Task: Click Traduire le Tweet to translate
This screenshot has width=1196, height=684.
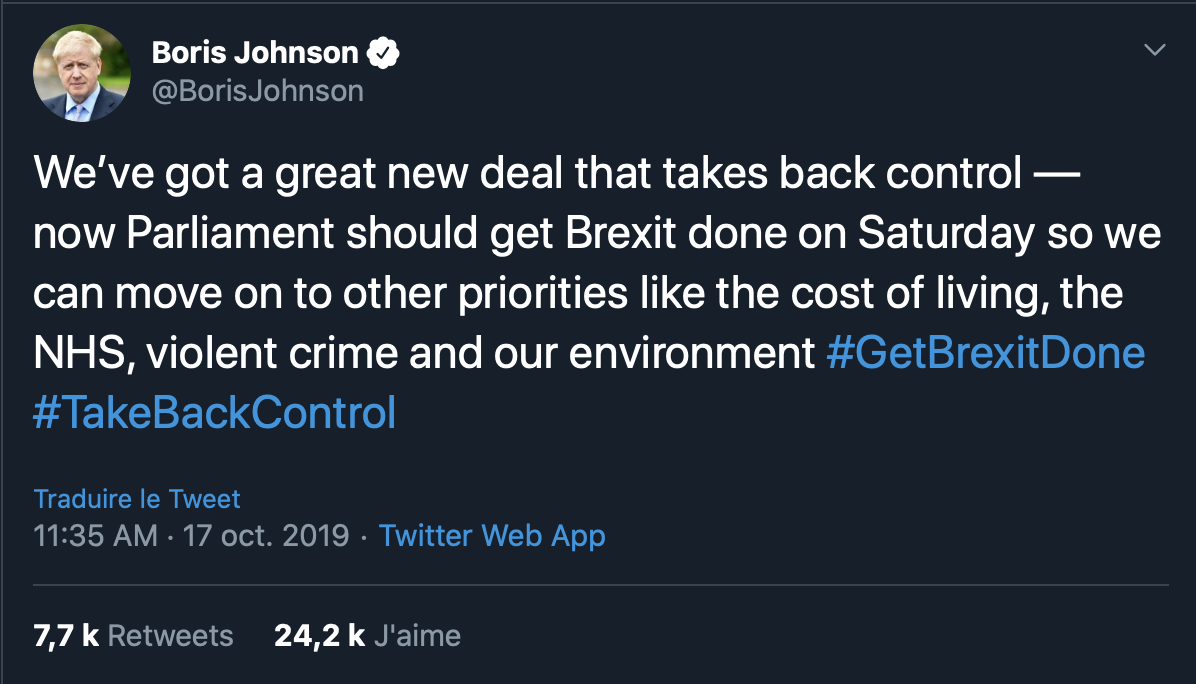Action: (x=137, y=498)
